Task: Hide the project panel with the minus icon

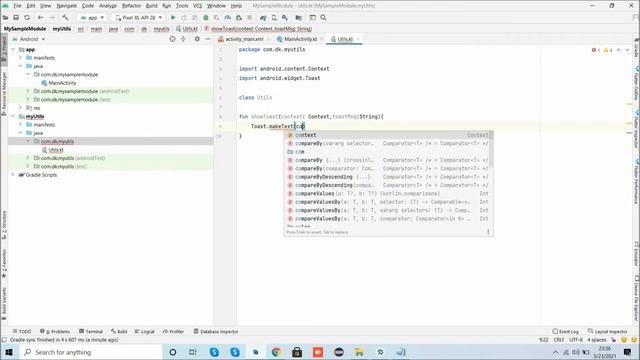Action: tap(208, 39)
